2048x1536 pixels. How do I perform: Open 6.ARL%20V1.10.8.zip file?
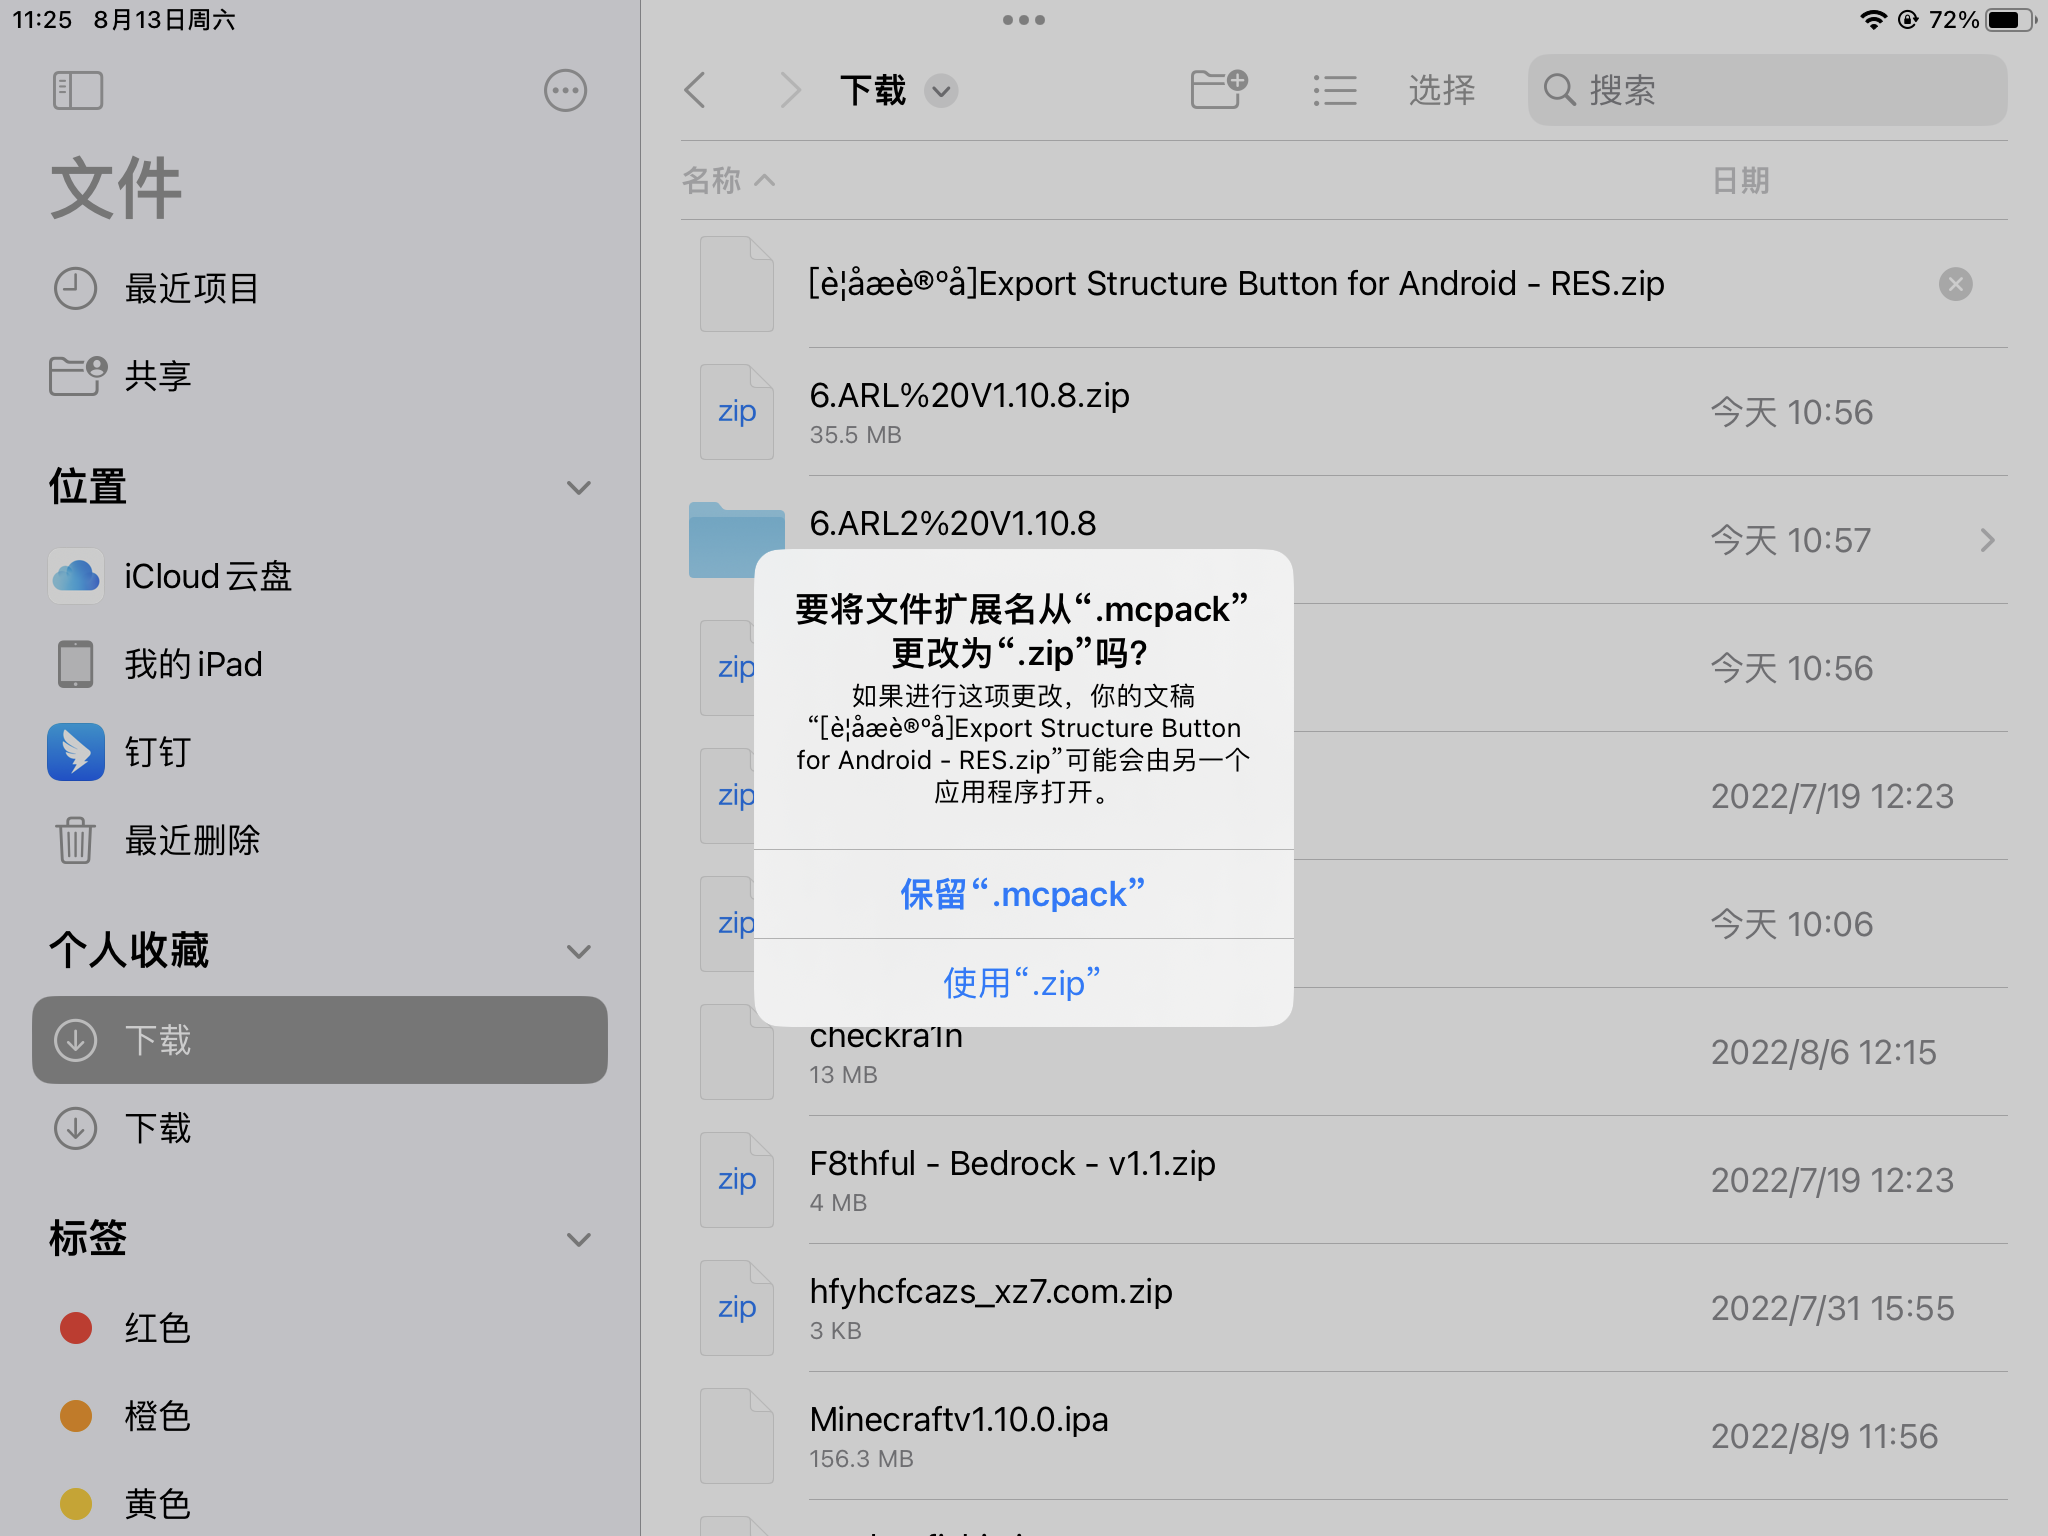coord(1344,412)
